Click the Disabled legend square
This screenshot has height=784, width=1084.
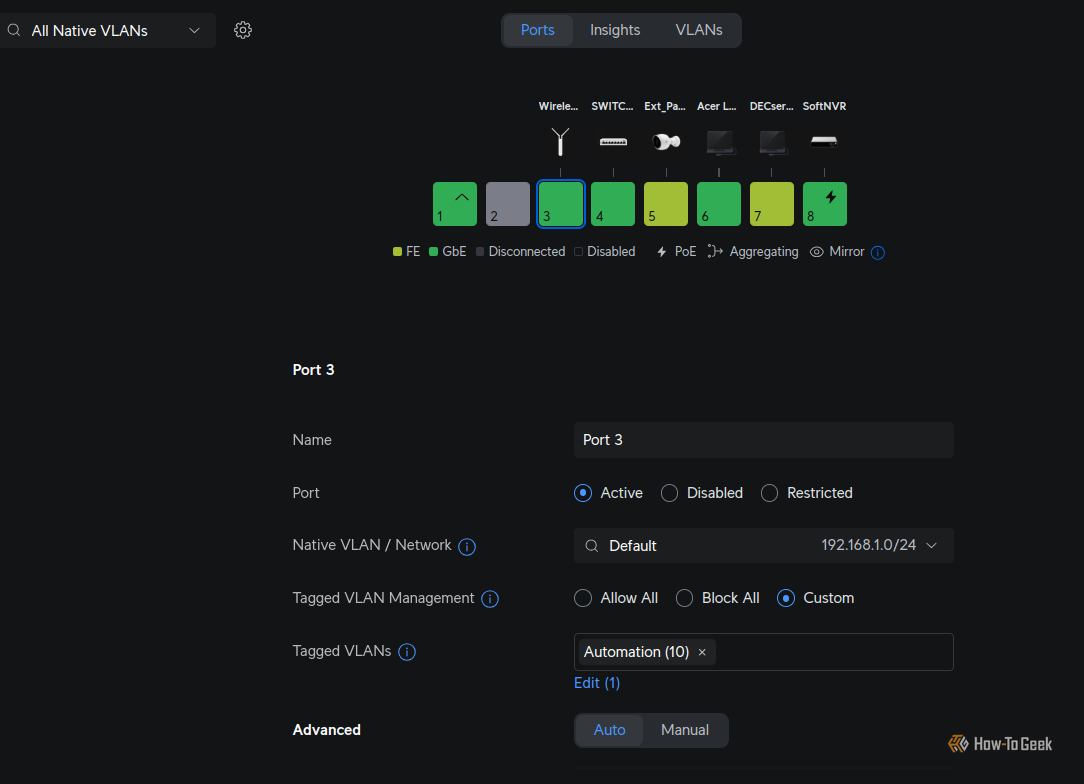(x=579, y=252)
